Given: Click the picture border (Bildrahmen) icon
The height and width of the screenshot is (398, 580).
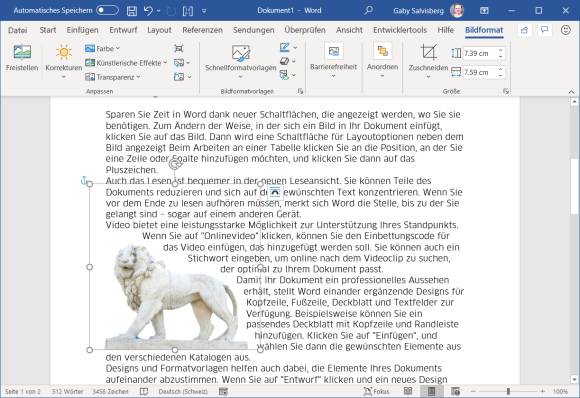Looking at the screenshot, I should click(x=284, y=47).
